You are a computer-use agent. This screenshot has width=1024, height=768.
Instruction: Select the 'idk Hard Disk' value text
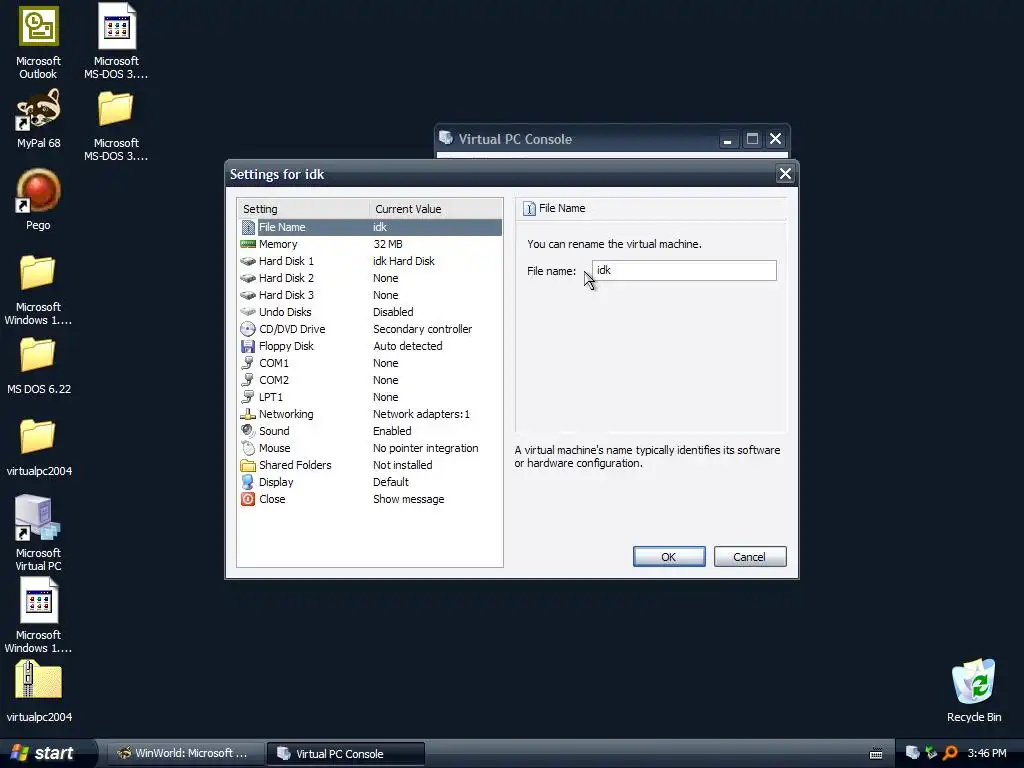(x=404, y=261)
